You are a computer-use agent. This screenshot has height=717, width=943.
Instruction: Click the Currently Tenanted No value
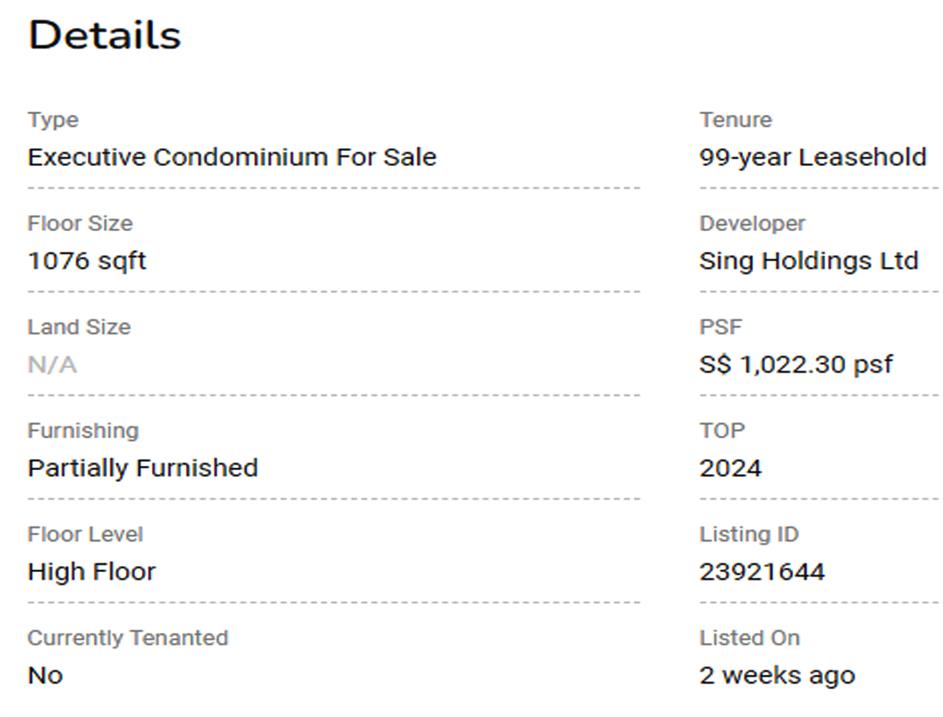(45, 676)
